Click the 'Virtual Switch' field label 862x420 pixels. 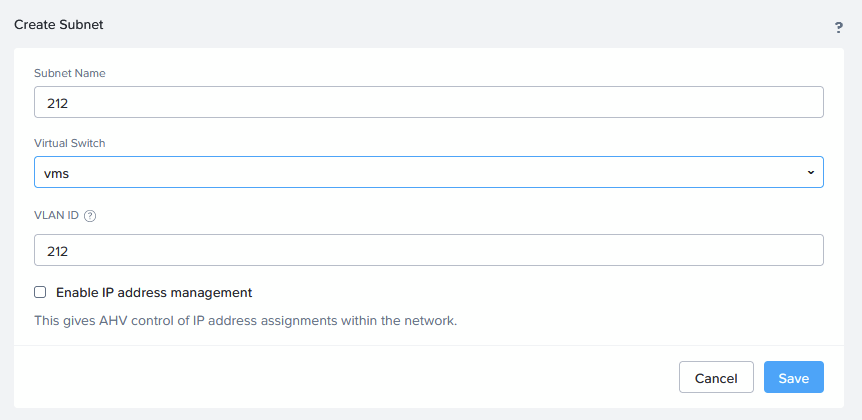(70, 143)
